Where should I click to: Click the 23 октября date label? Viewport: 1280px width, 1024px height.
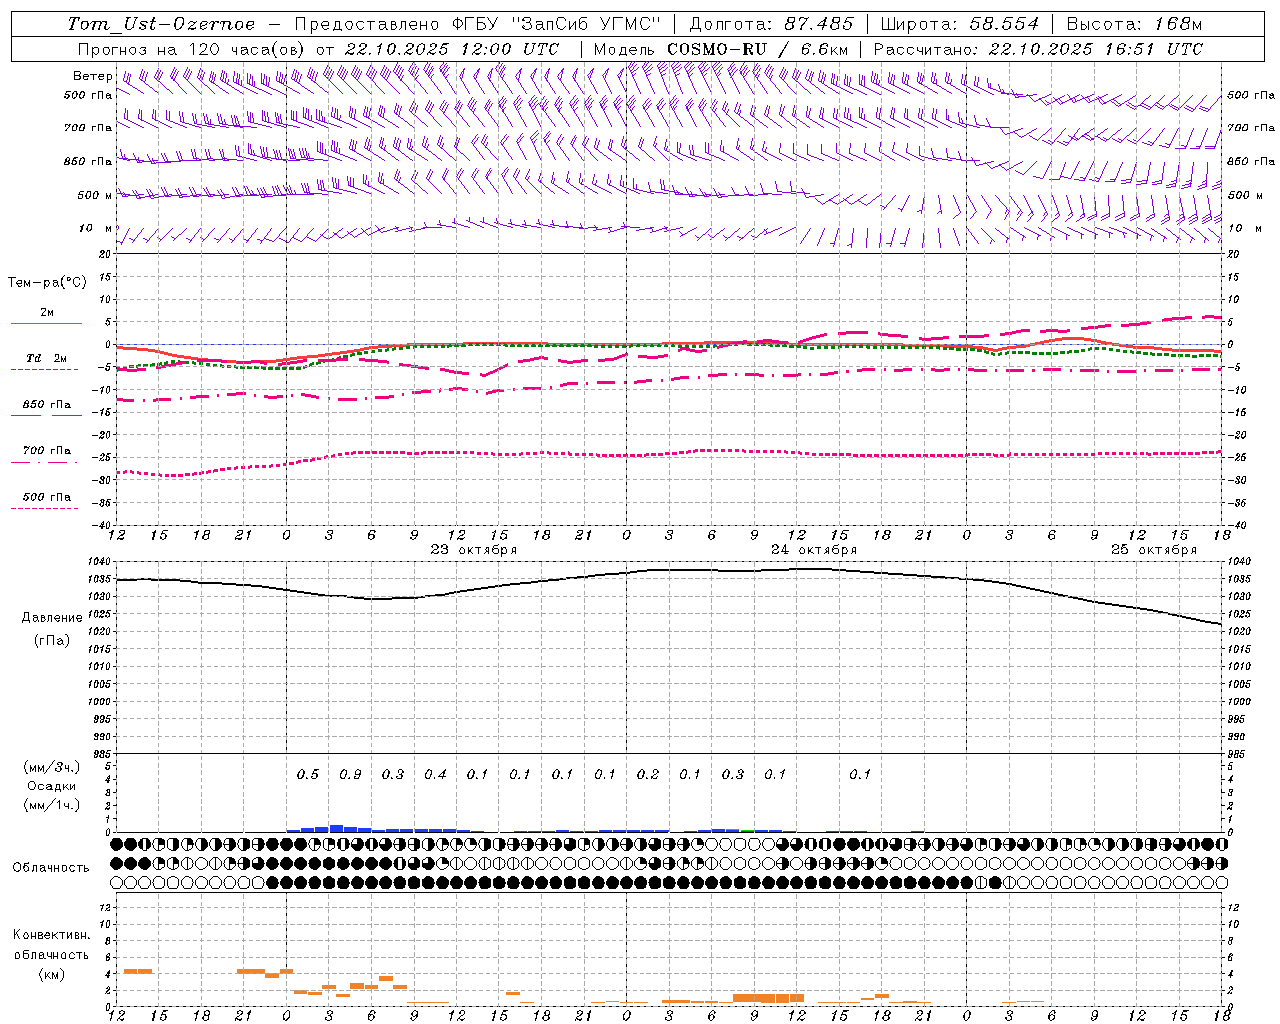474,550
